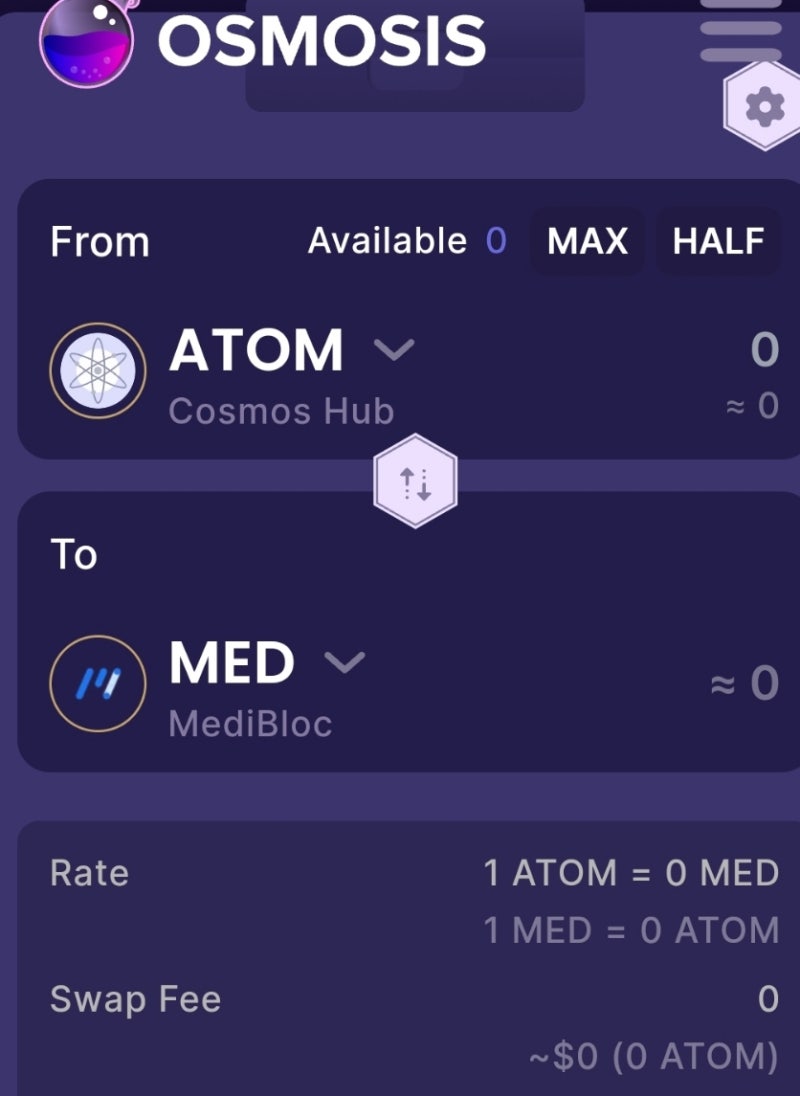This screenshot has height=1096, width=800.
Task: Click the MED token name
Action: 232,663
